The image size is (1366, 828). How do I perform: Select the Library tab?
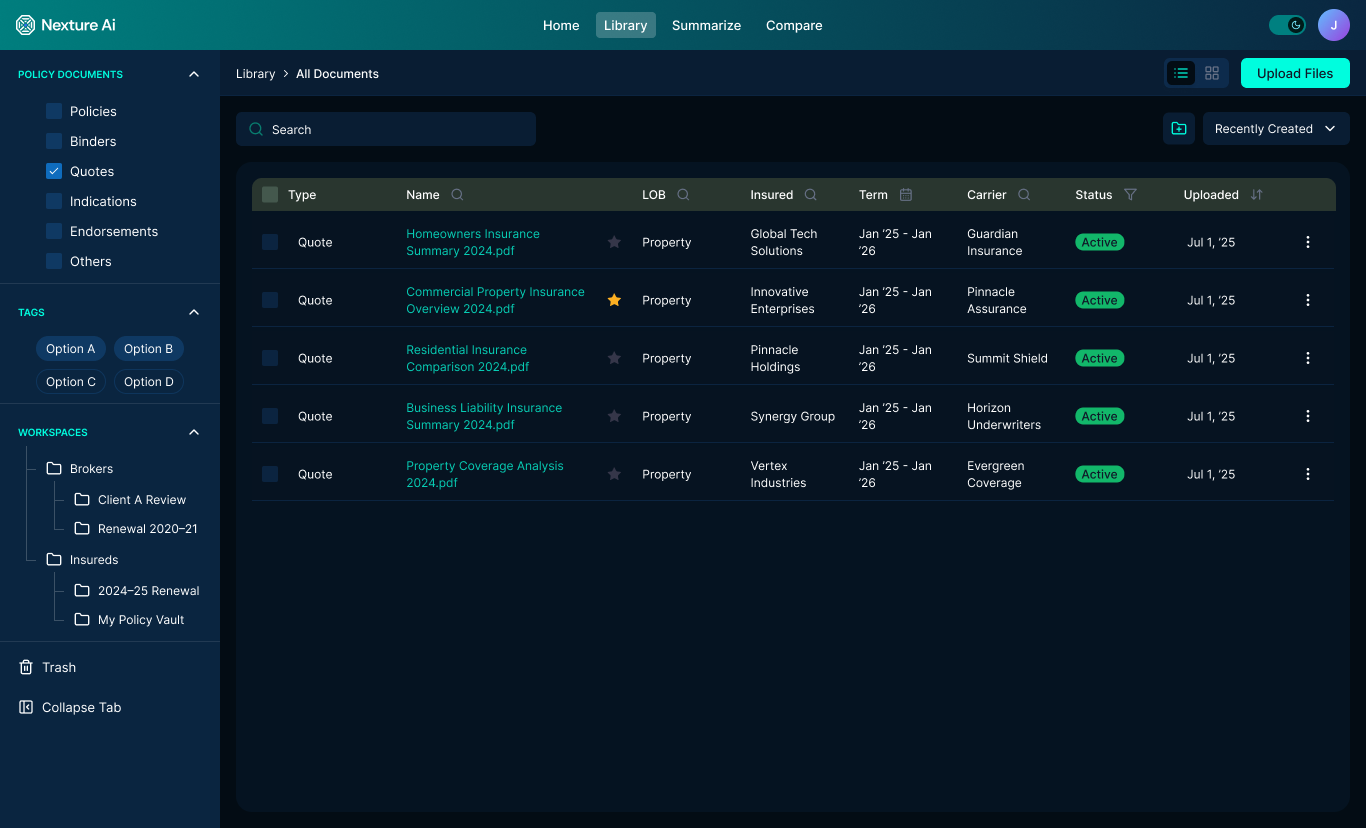626,25
